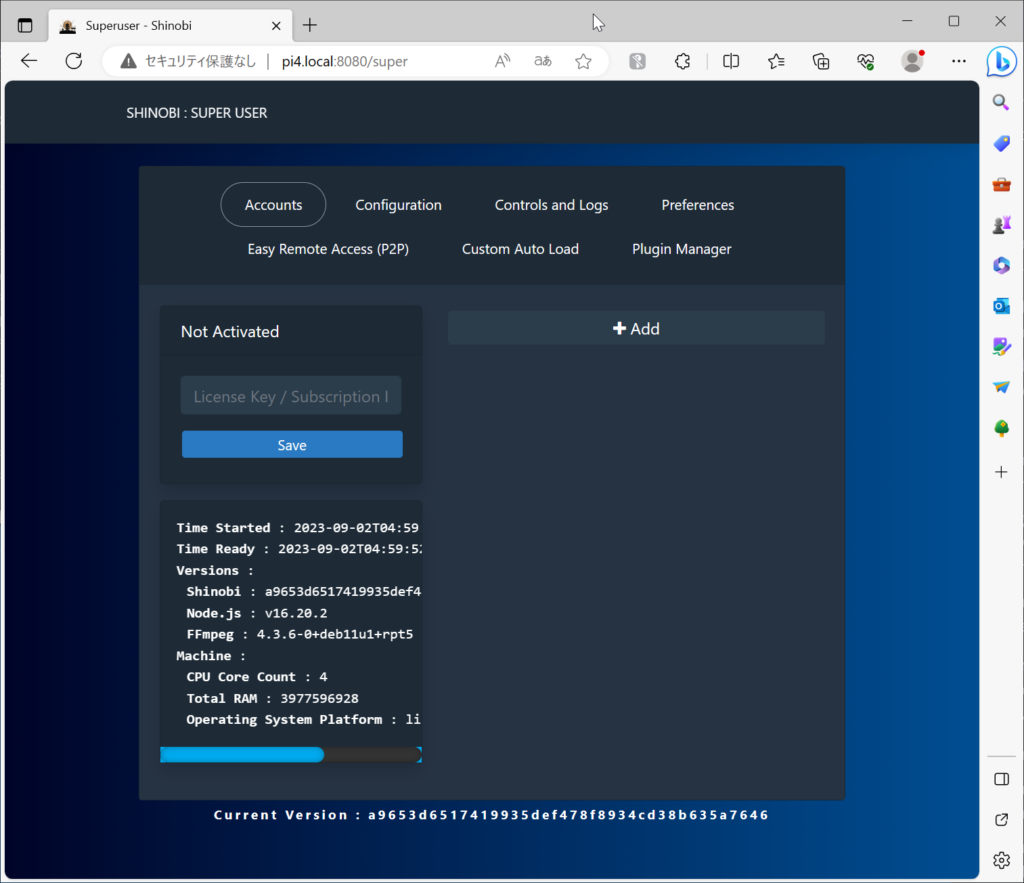Click the Extensions puzzle icon
The width and height of the screenshot is (1024, 883).
coord(682,61)
